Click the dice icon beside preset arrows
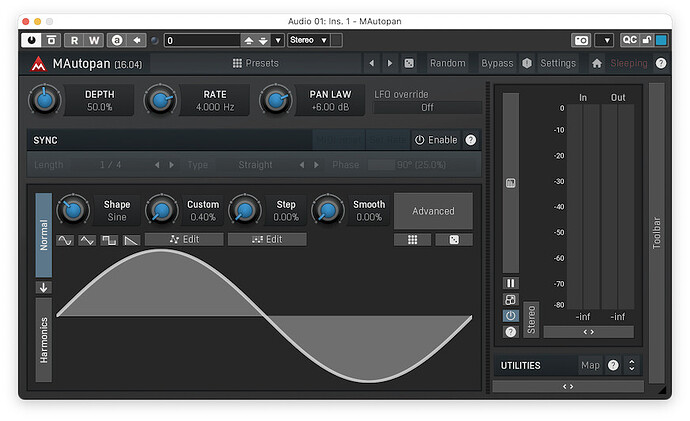The width and height of the screenshot is (690, 421). [409, 63]
